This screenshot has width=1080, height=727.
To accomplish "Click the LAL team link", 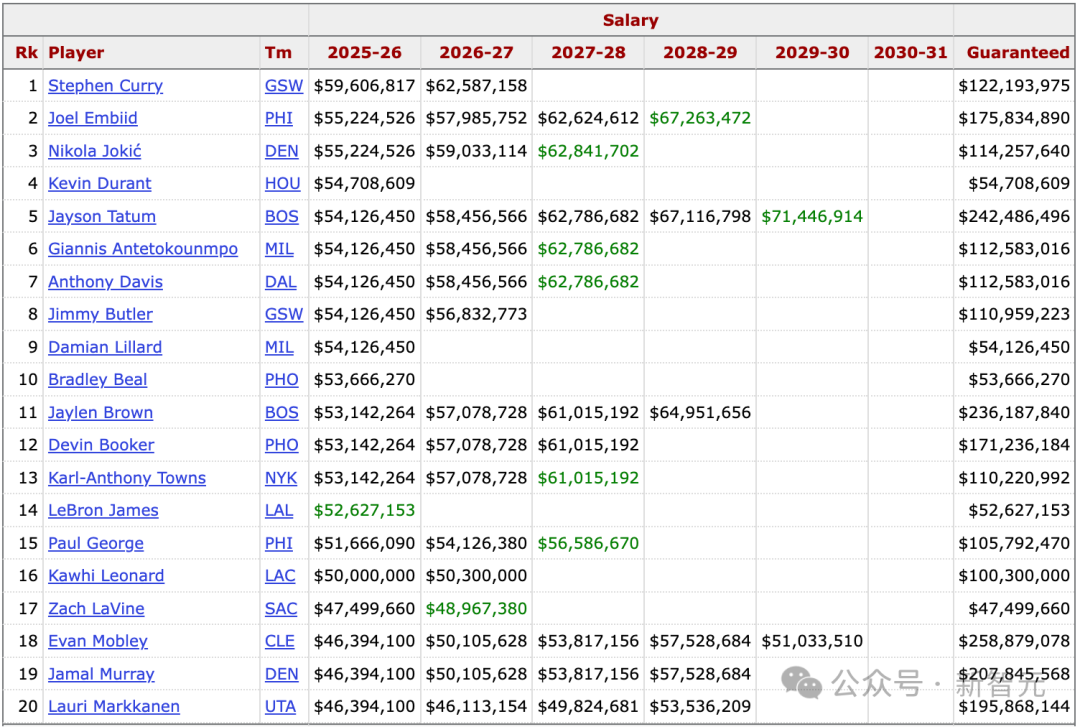I will point(279,511).
